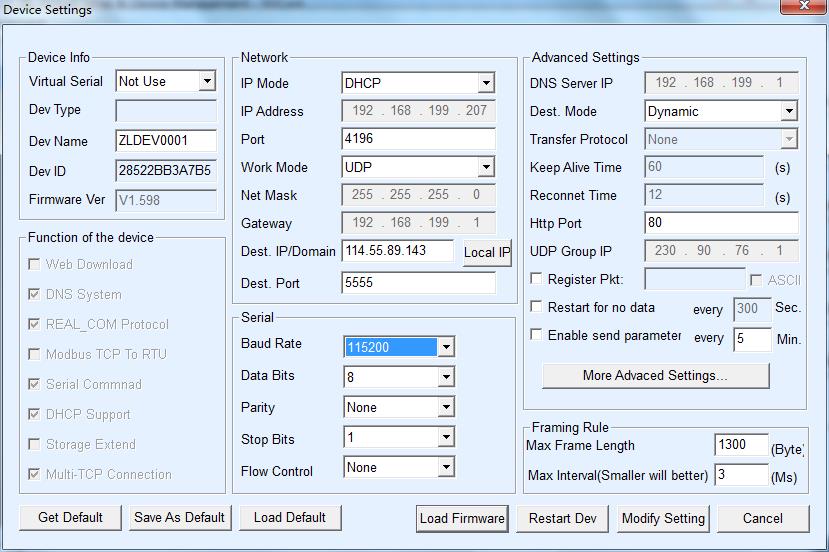Click inside the Dev Name field

pyautogui.click(x=166, y=141)
